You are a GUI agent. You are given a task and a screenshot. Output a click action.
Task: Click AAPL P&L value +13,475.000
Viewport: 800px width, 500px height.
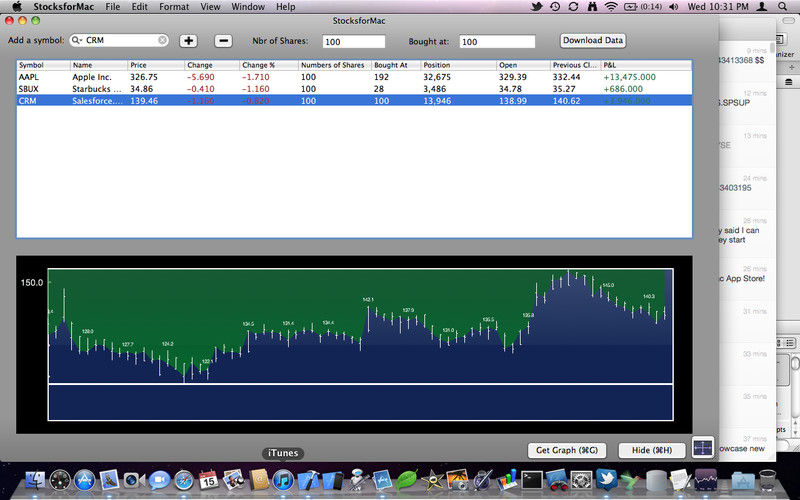click(x=629, y=77)
